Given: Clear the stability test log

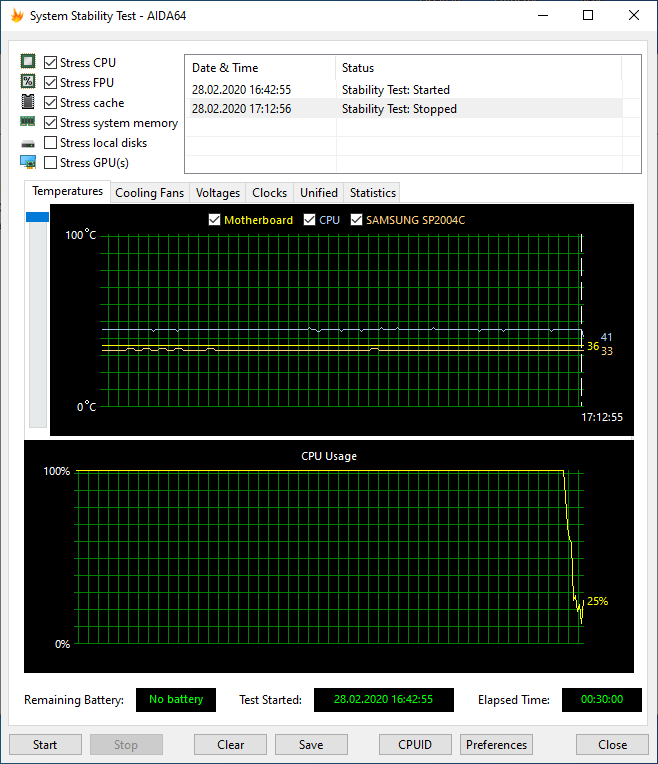Looking at the screenshot, I should (231, 745).
